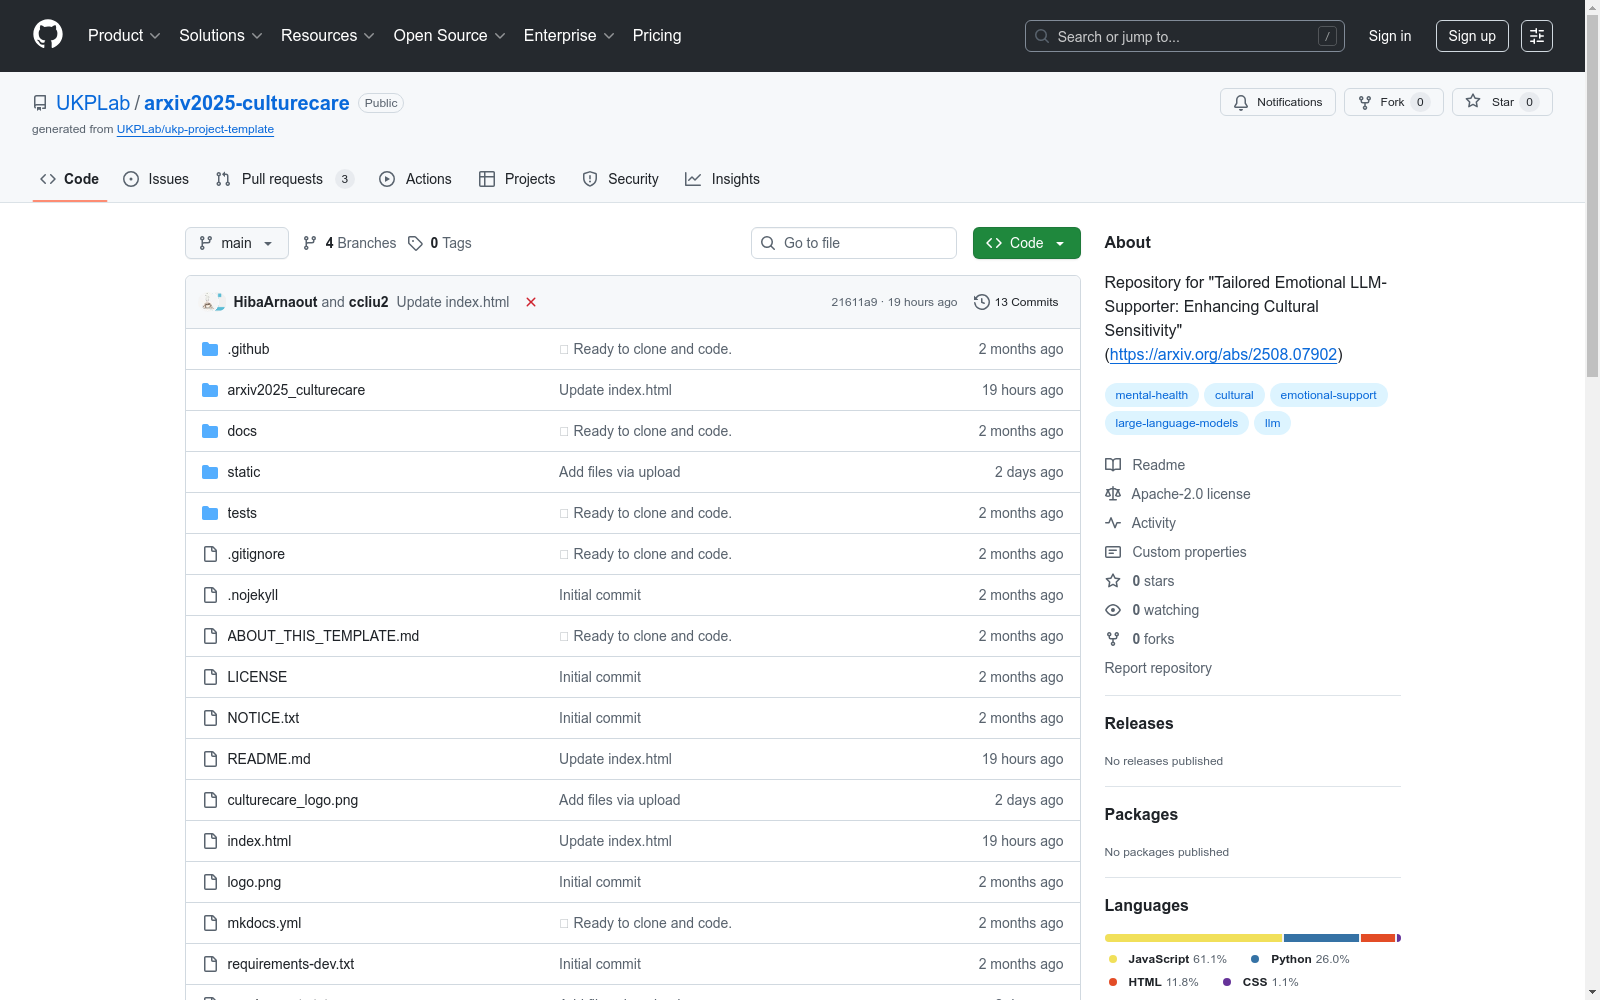Click the Custom properties note icon

(1113, 552)
